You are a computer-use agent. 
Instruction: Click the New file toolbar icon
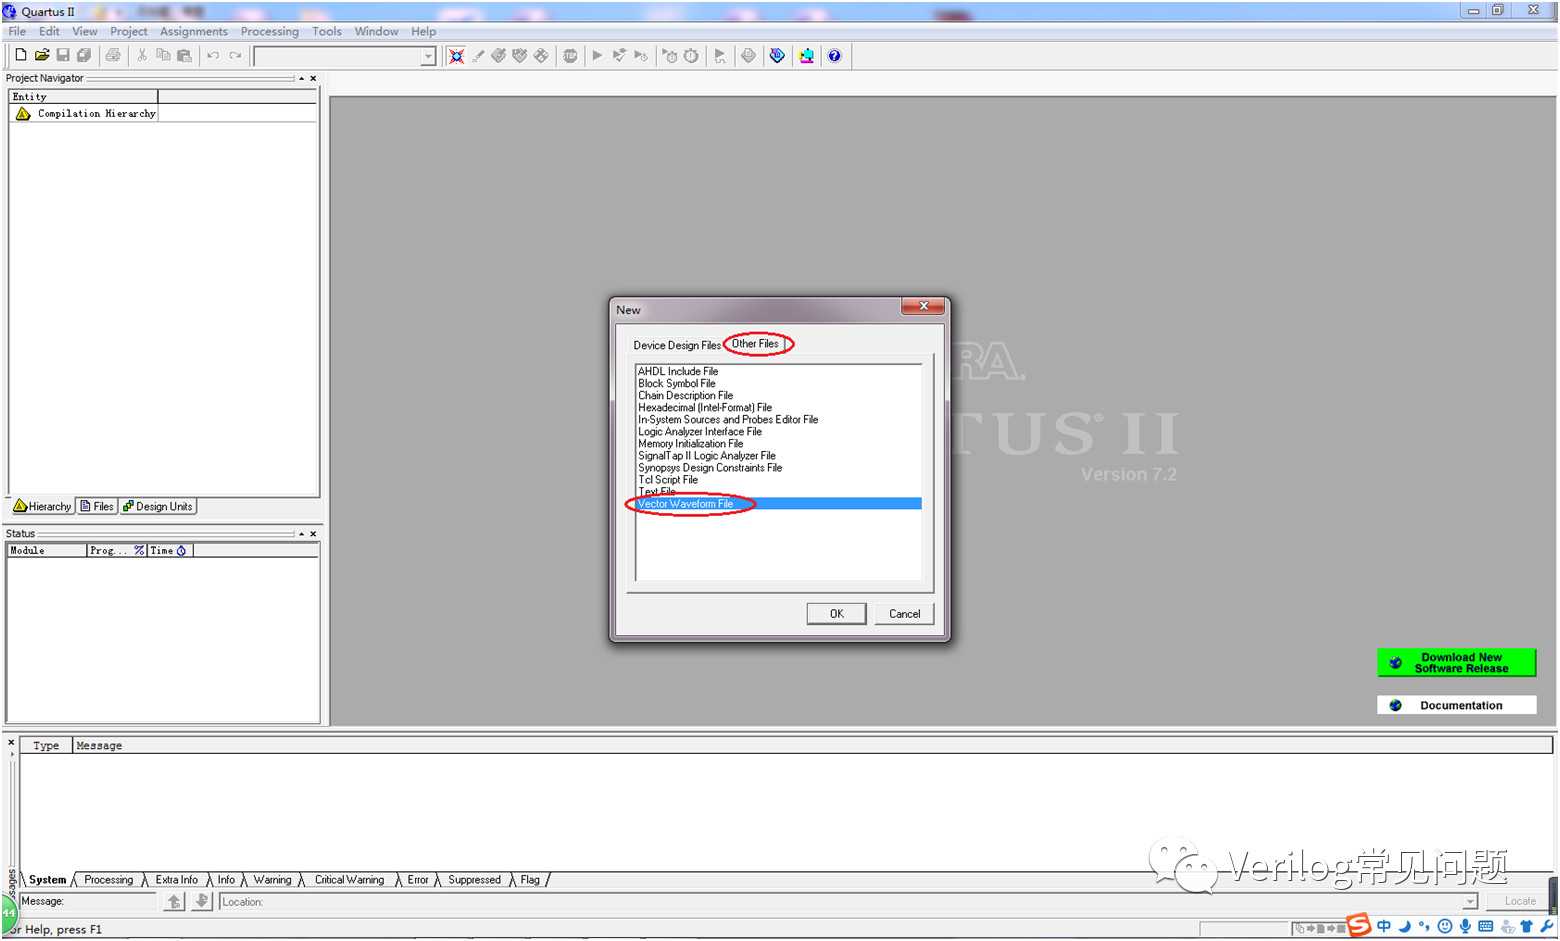(x=20, y=56)
